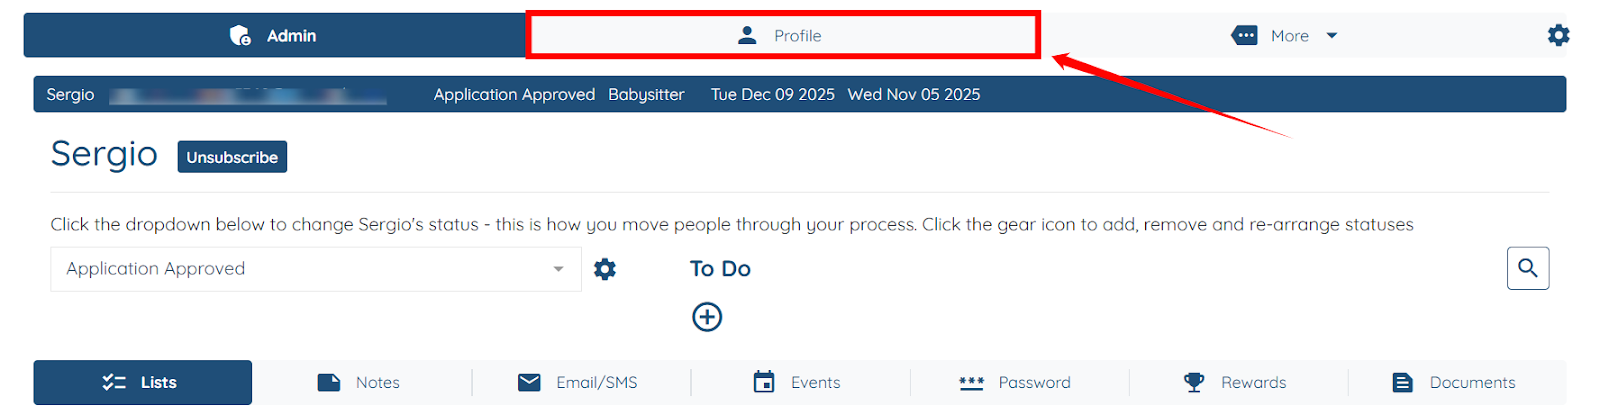Viewport: 1600px width, 415px height.
Task: Click the envelope icon for Email/SMS
Action: [529, 382]
